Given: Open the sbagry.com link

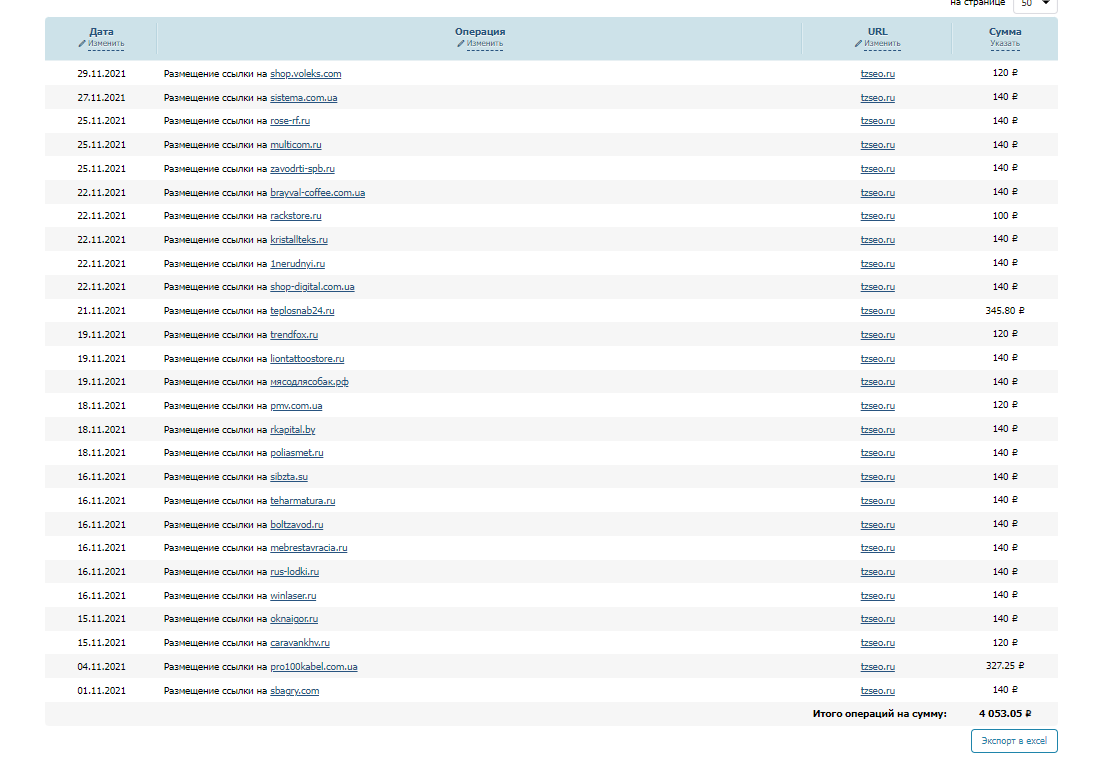Looking at the screenshot, I should pyautogui.click(x=295, y=691).
